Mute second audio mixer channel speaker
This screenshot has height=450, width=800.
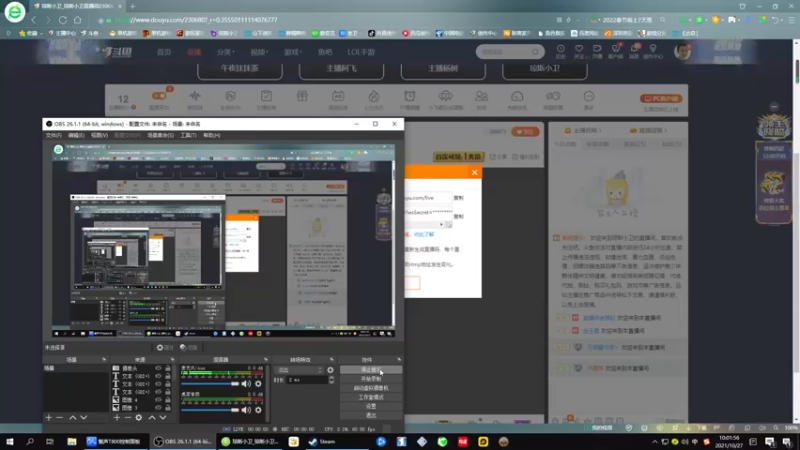(246, 410)
